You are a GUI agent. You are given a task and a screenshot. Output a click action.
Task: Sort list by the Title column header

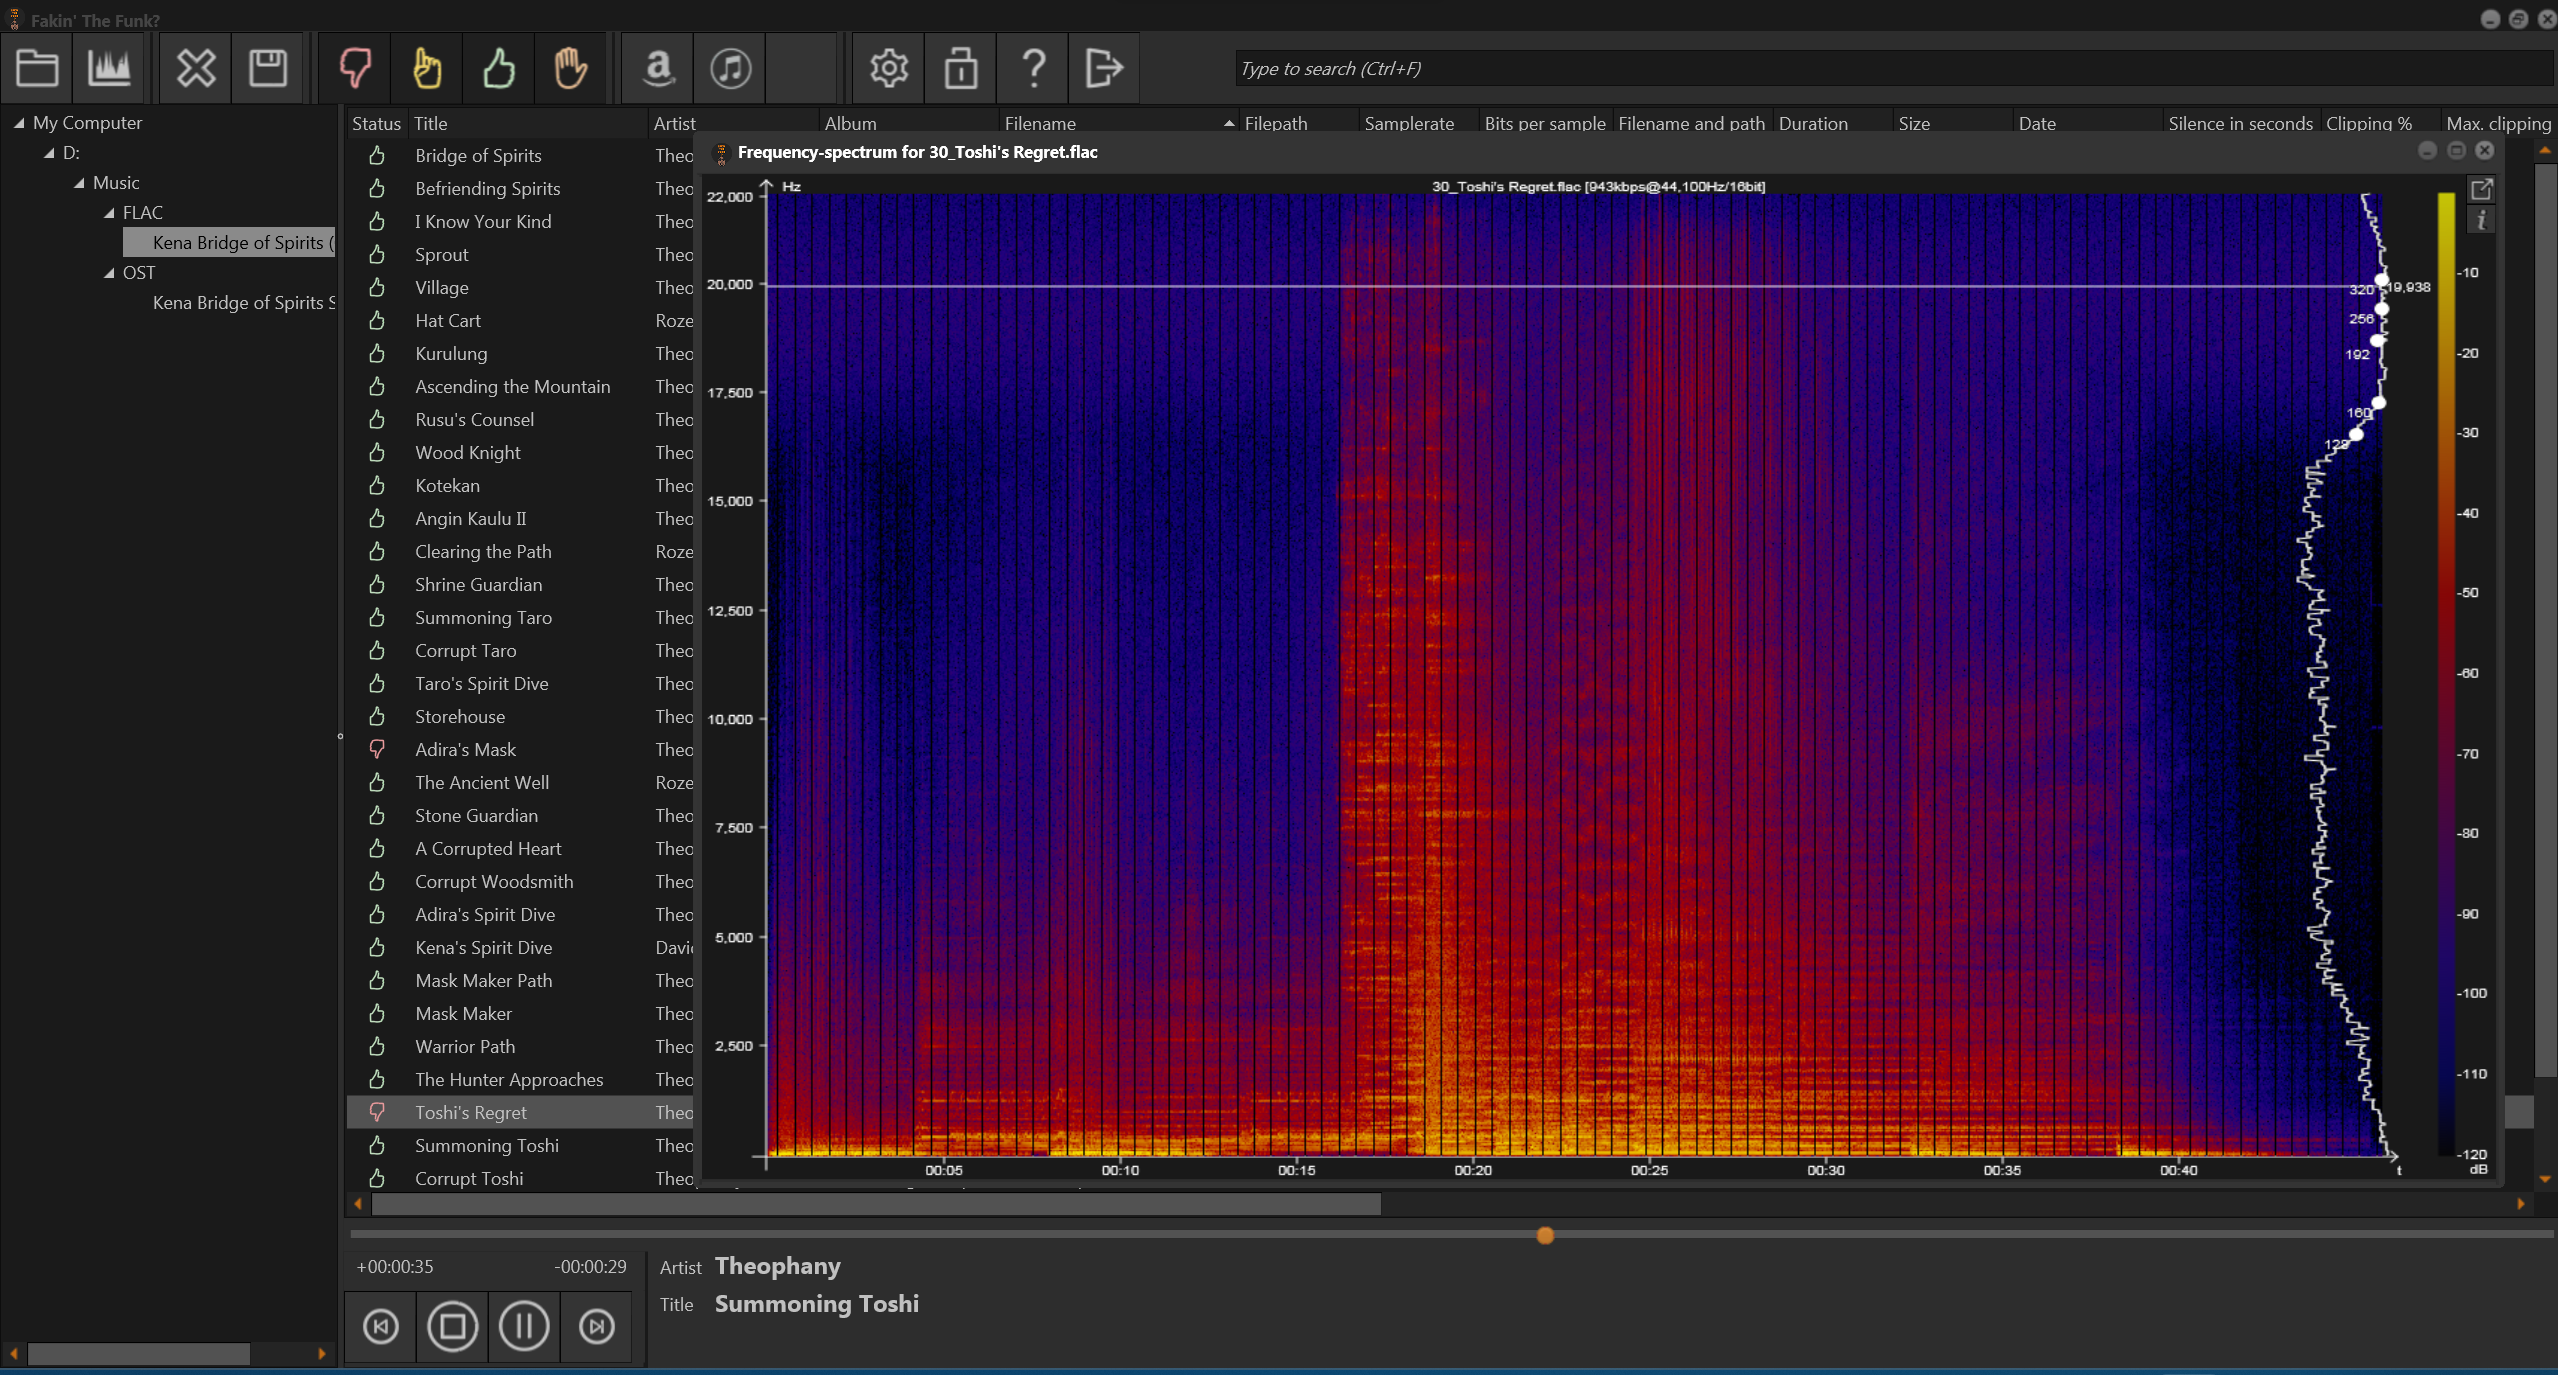click(431, 123)
